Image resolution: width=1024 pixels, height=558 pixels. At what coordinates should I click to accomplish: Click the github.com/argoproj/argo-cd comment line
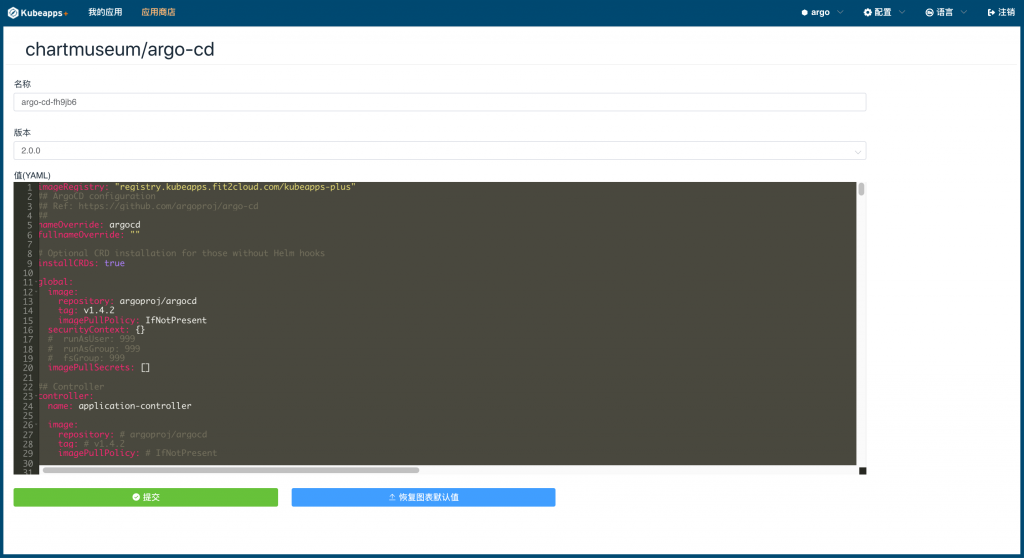click(x=148, y=206)
